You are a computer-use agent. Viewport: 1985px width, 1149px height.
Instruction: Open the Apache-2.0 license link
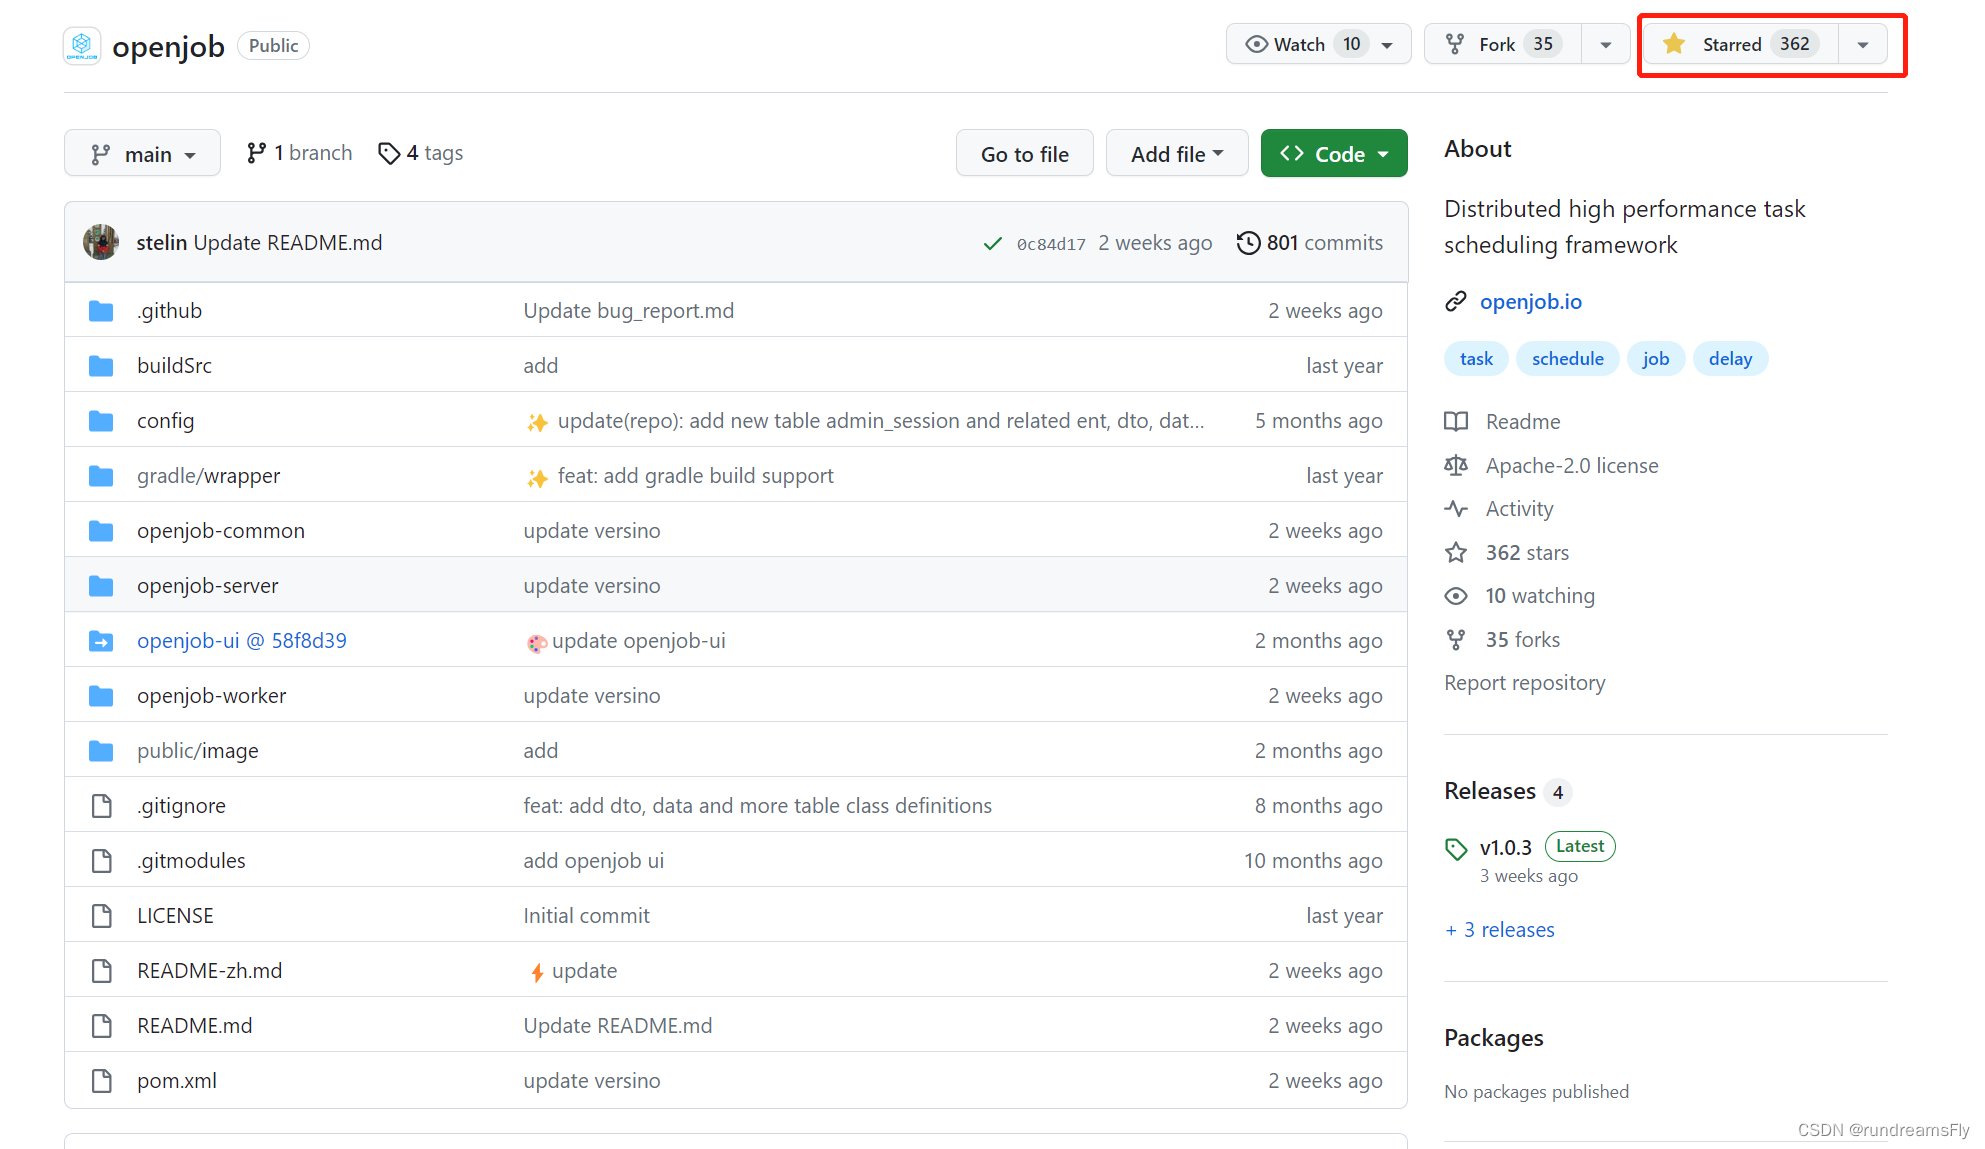(x=1572, y=466)
